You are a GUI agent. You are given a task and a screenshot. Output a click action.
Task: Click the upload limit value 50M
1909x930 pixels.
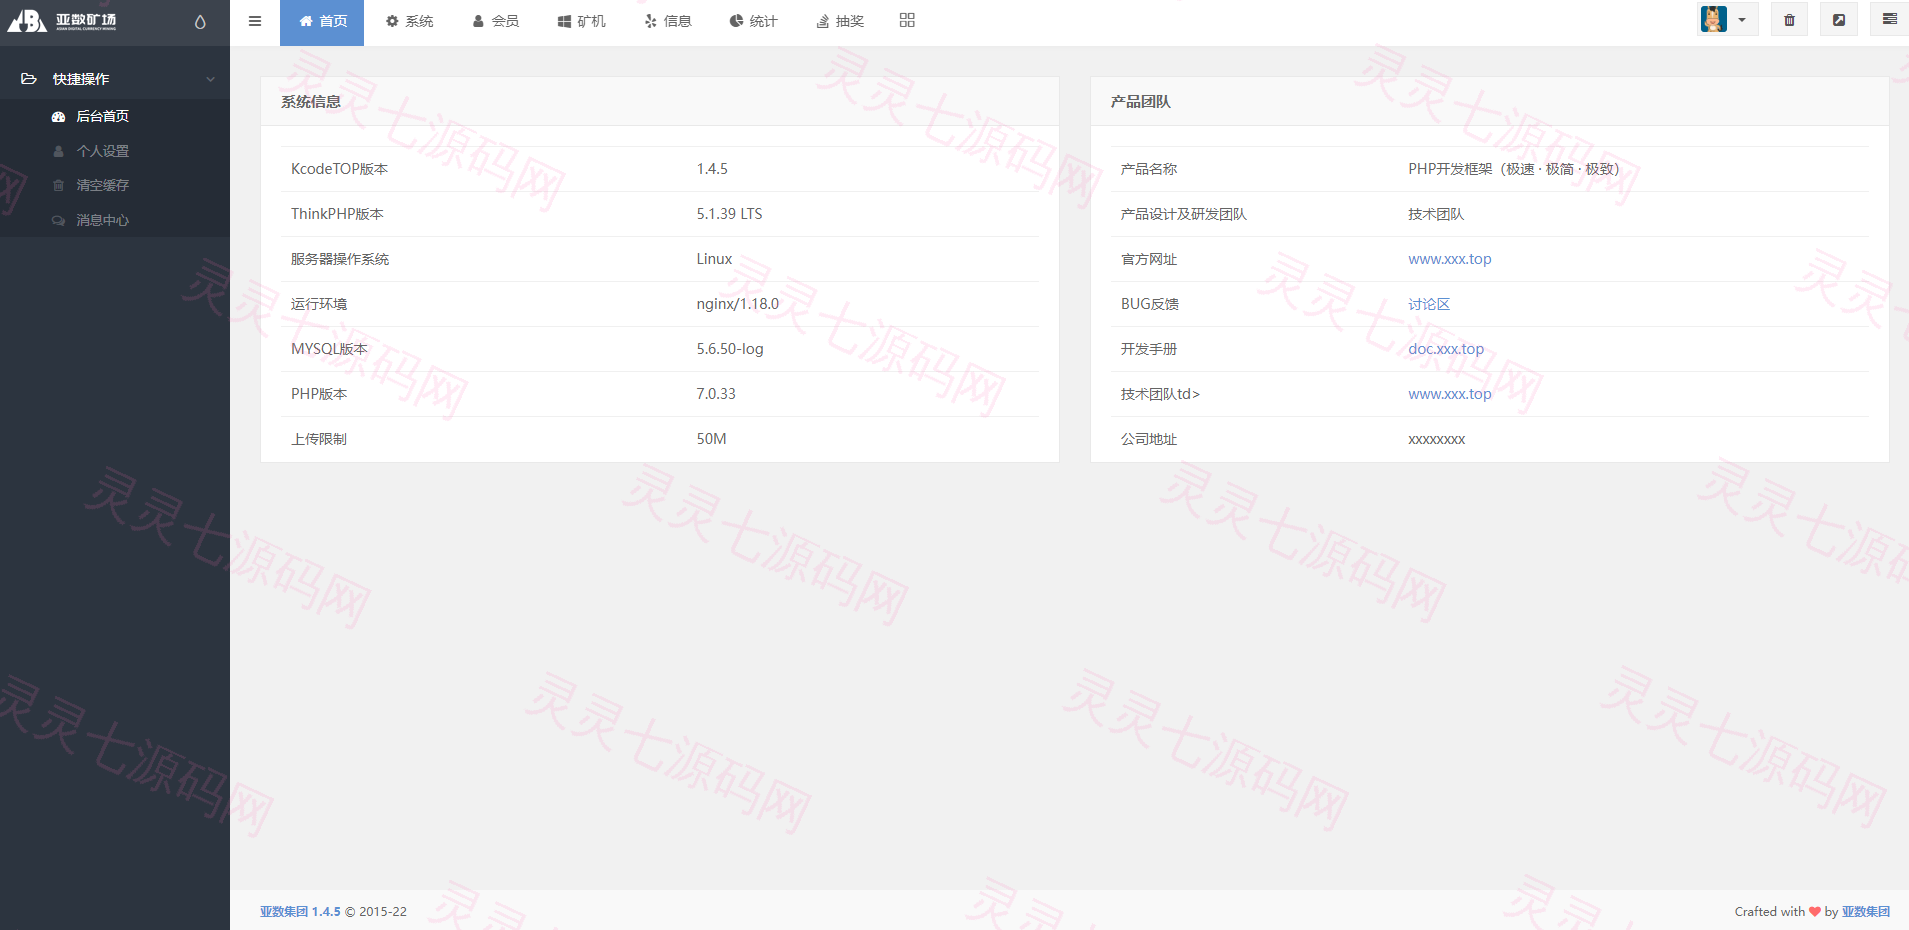point(711,439)
